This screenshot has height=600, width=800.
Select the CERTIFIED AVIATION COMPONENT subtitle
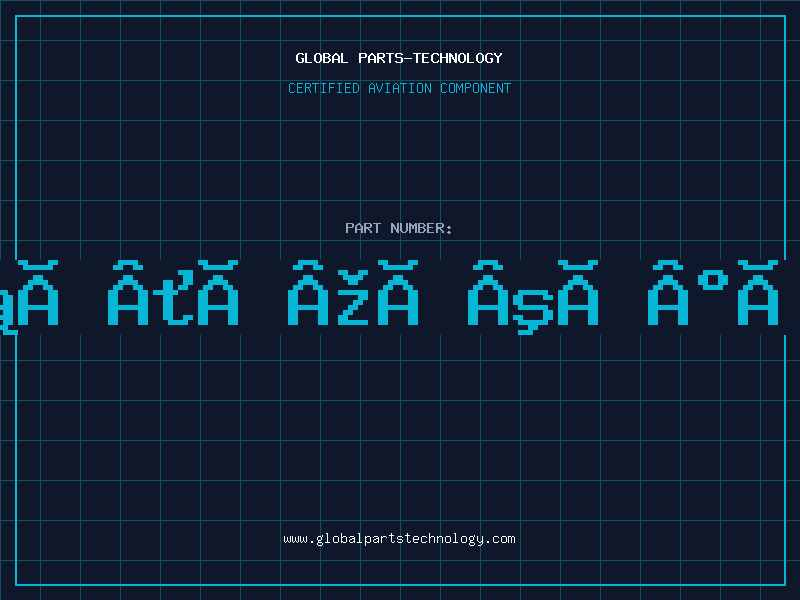(x=399, y=88)
